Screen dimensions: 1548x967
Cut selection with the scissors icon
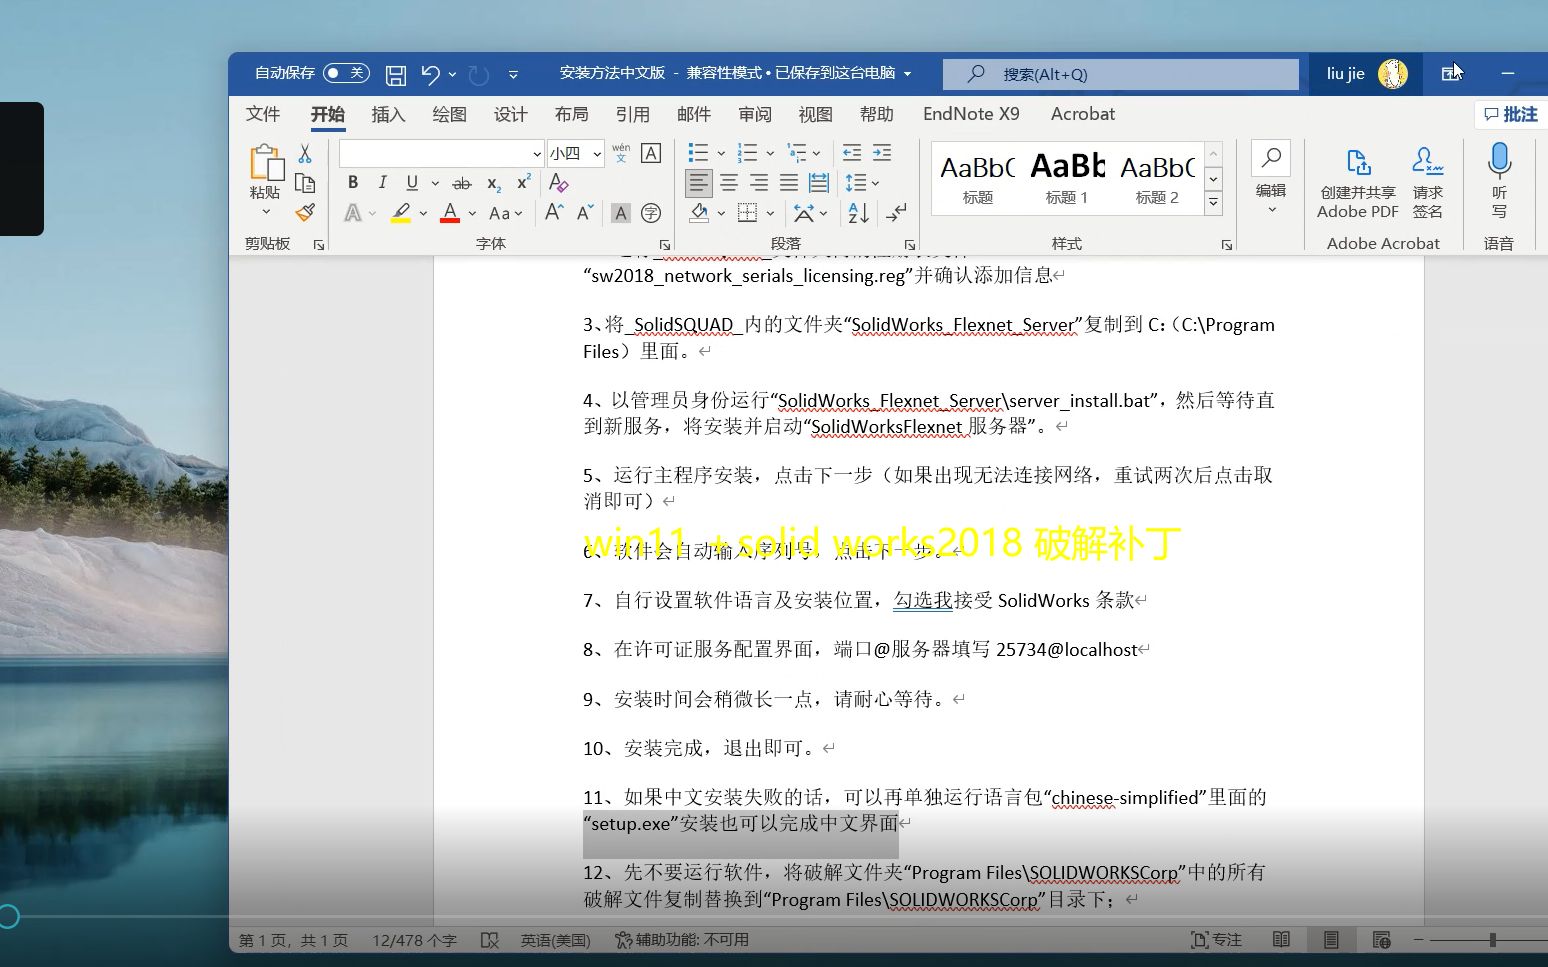[305, 153]
